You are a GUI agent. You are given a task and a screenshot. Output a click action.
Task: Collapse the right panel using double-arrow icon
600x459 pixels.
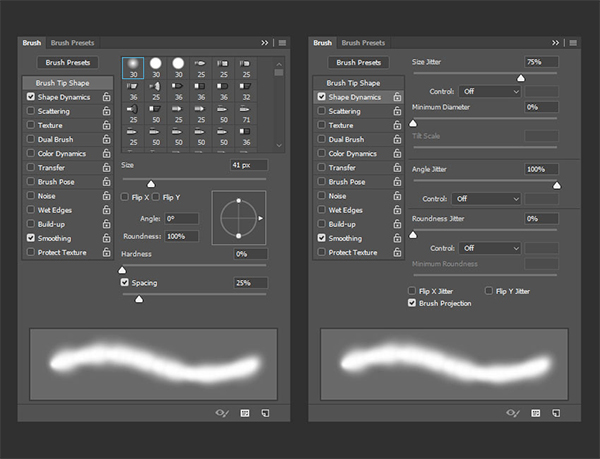(x=555, y=43)
